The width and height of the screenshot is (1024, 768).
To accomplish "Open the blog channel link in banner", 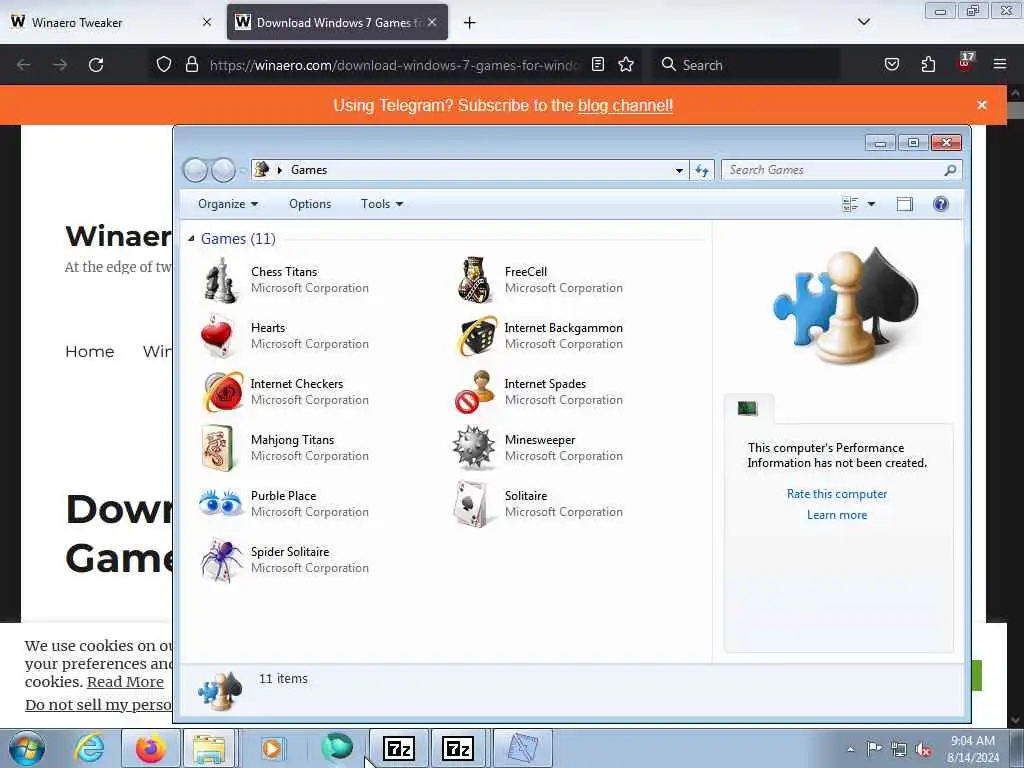I will click(x=625, y=105).
